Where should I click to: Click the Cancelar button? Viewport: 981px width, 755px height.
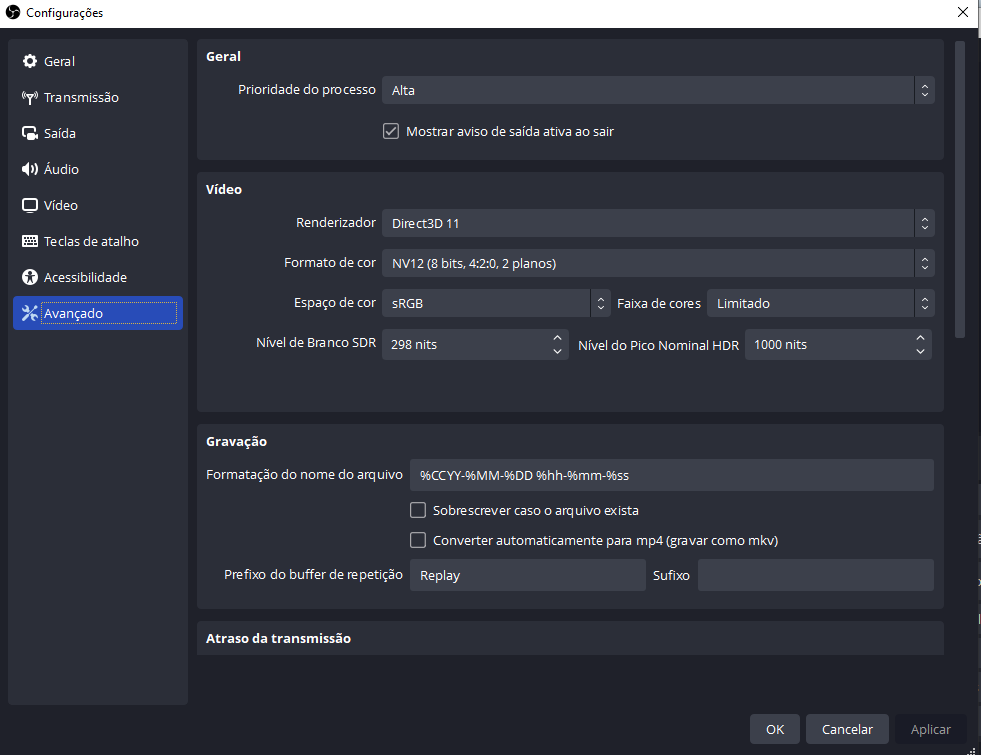(847, 729)
